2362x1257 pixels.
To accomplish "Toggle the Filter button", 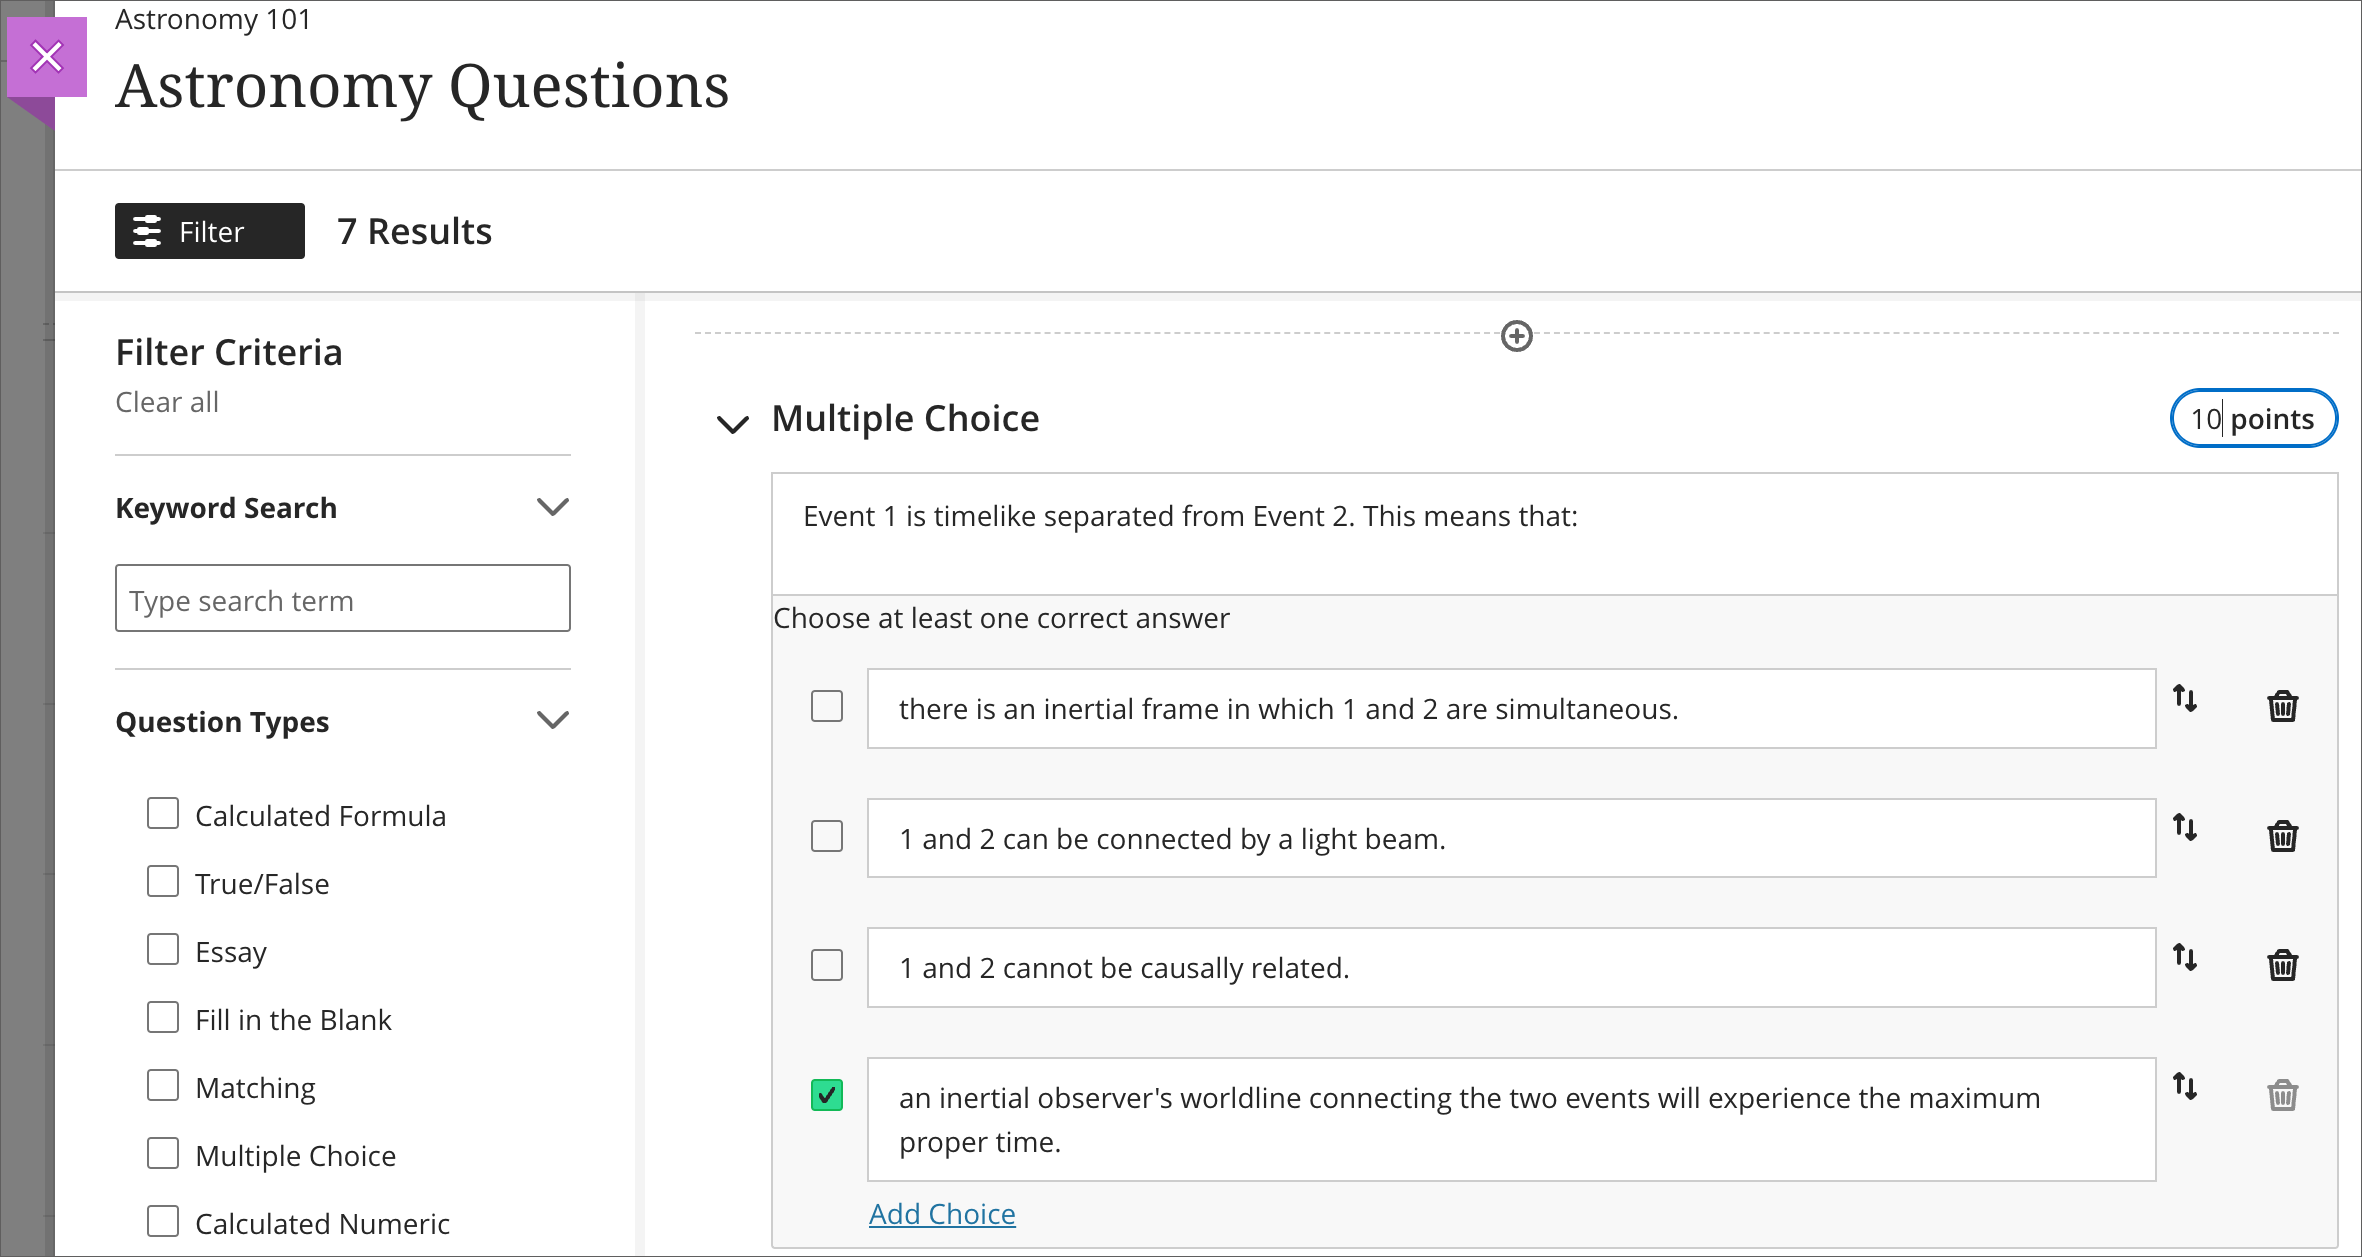I will click(209, 231).
